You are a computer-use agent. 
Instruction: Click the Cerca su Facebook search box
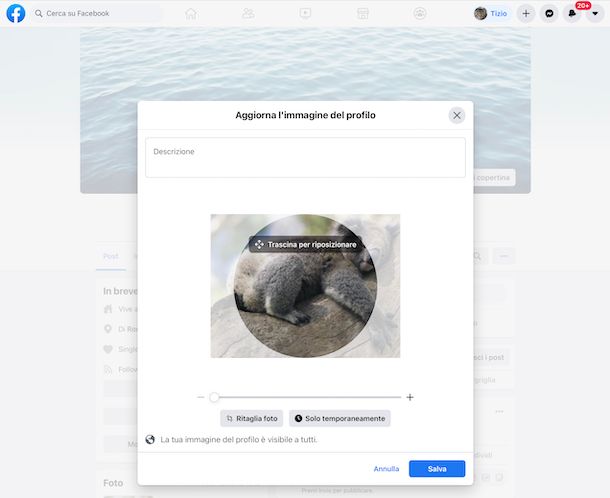[97, 14]
